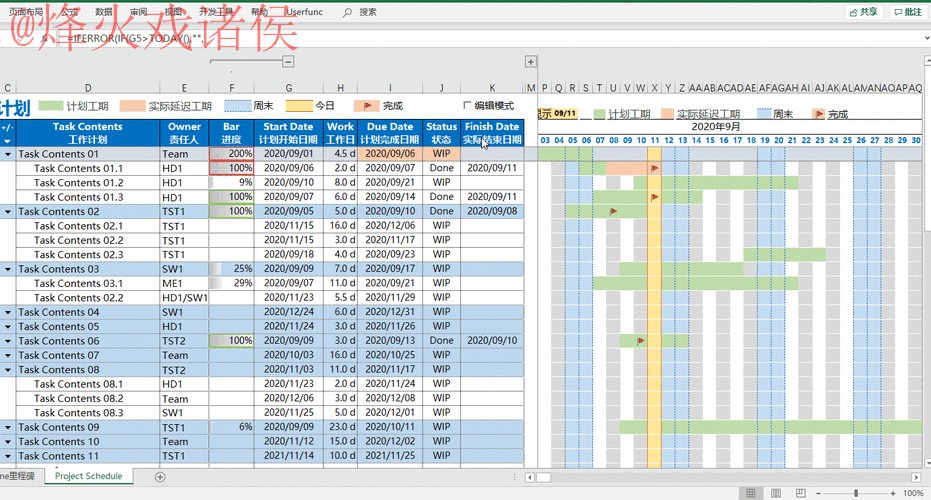Click the Share (共享) button
This screenshot has height=500, width=931.
(863, 12)
